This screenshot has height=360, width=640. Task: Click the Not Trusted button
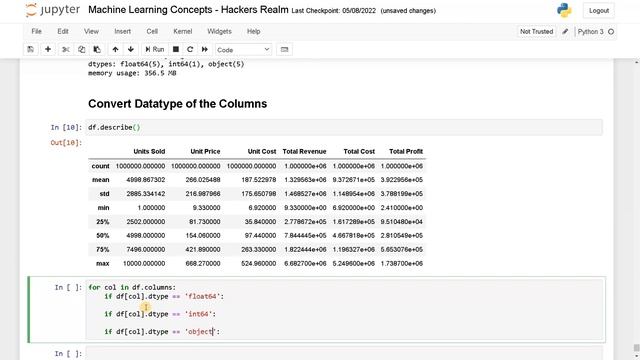tap(536, 31)
